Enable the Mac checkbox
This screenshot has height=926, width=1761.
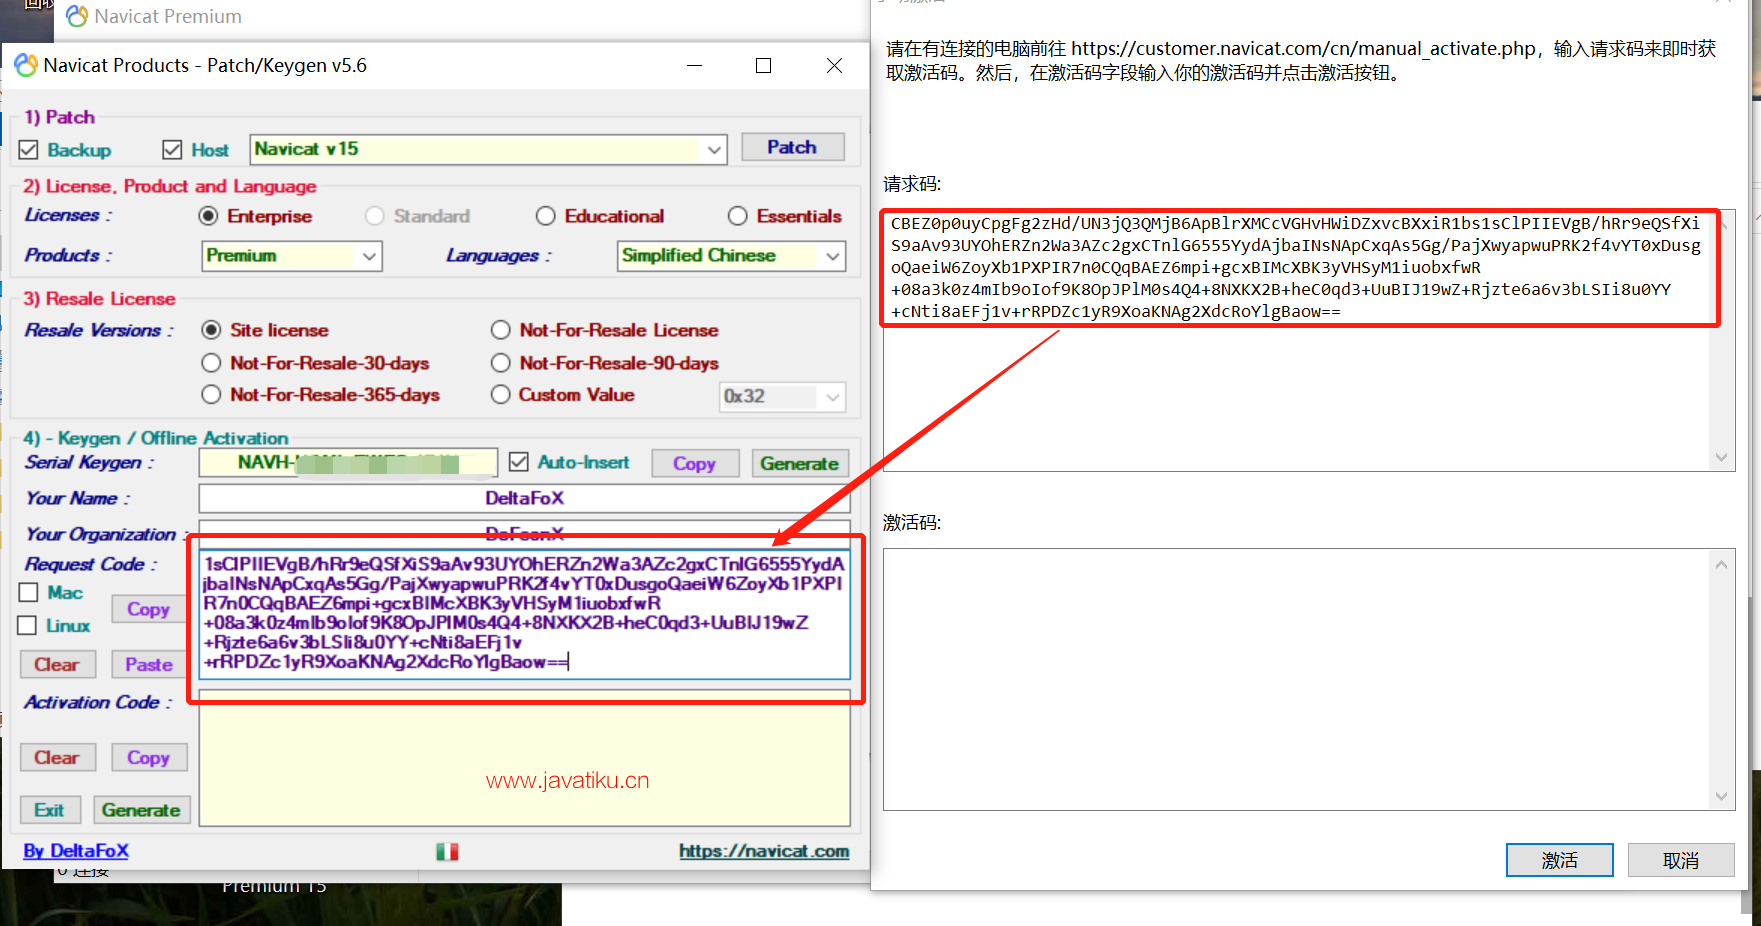(x=29, y=593)
